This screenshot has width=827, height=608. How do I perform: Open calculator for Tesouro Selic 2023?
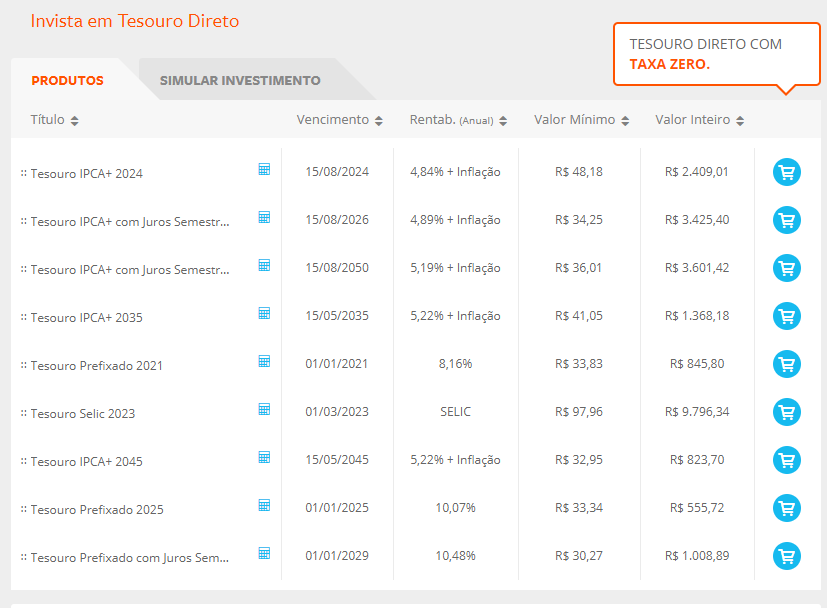(264, 409)
